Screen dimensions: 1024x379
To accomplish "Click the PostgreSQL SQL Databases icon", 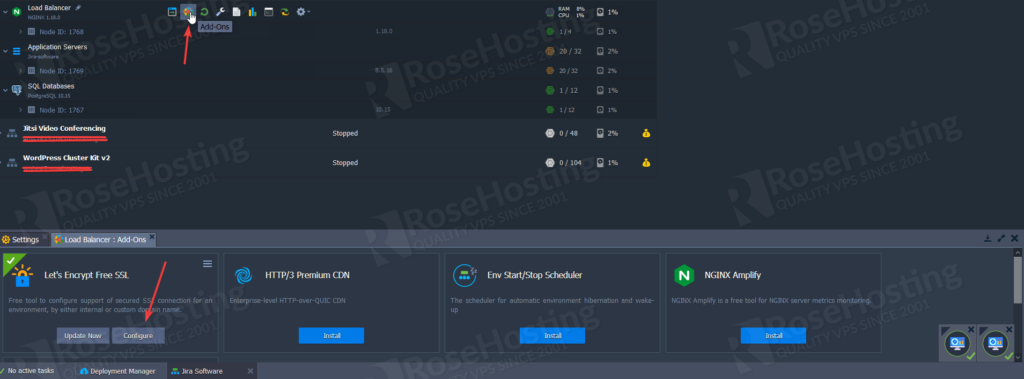I will (x=16, y=90).
